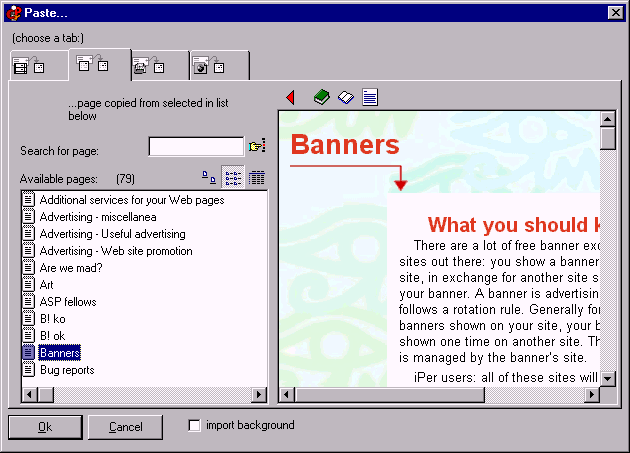630x453 pixels.
Task: Switch to details grid view
Action: (x=256, y=178)
